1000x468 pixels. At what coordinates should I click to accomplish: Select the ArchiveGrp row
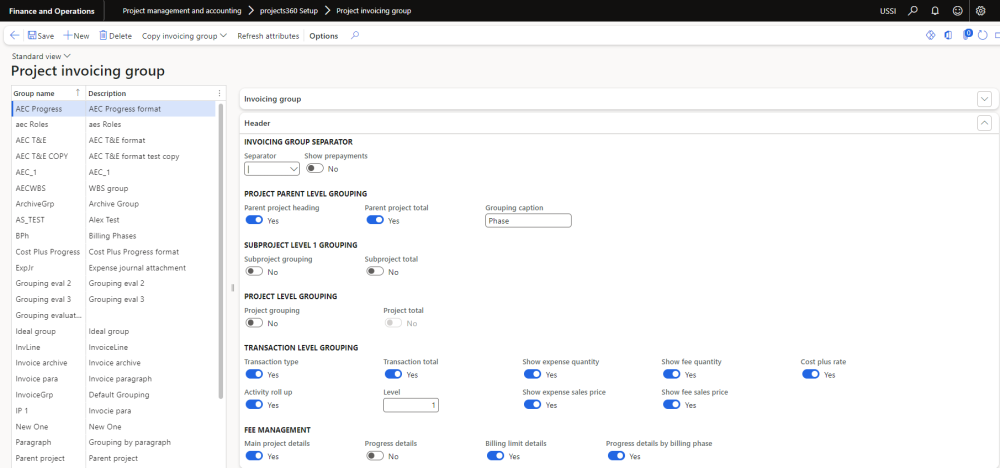point(114,204)
